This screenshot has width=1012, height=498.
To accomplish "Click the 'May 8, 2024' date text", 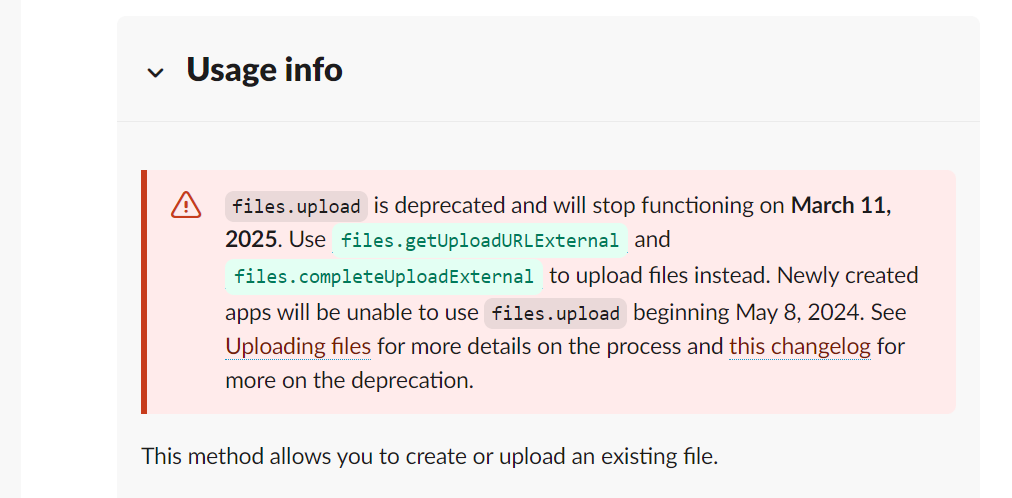I will click(x=799, y=313).
